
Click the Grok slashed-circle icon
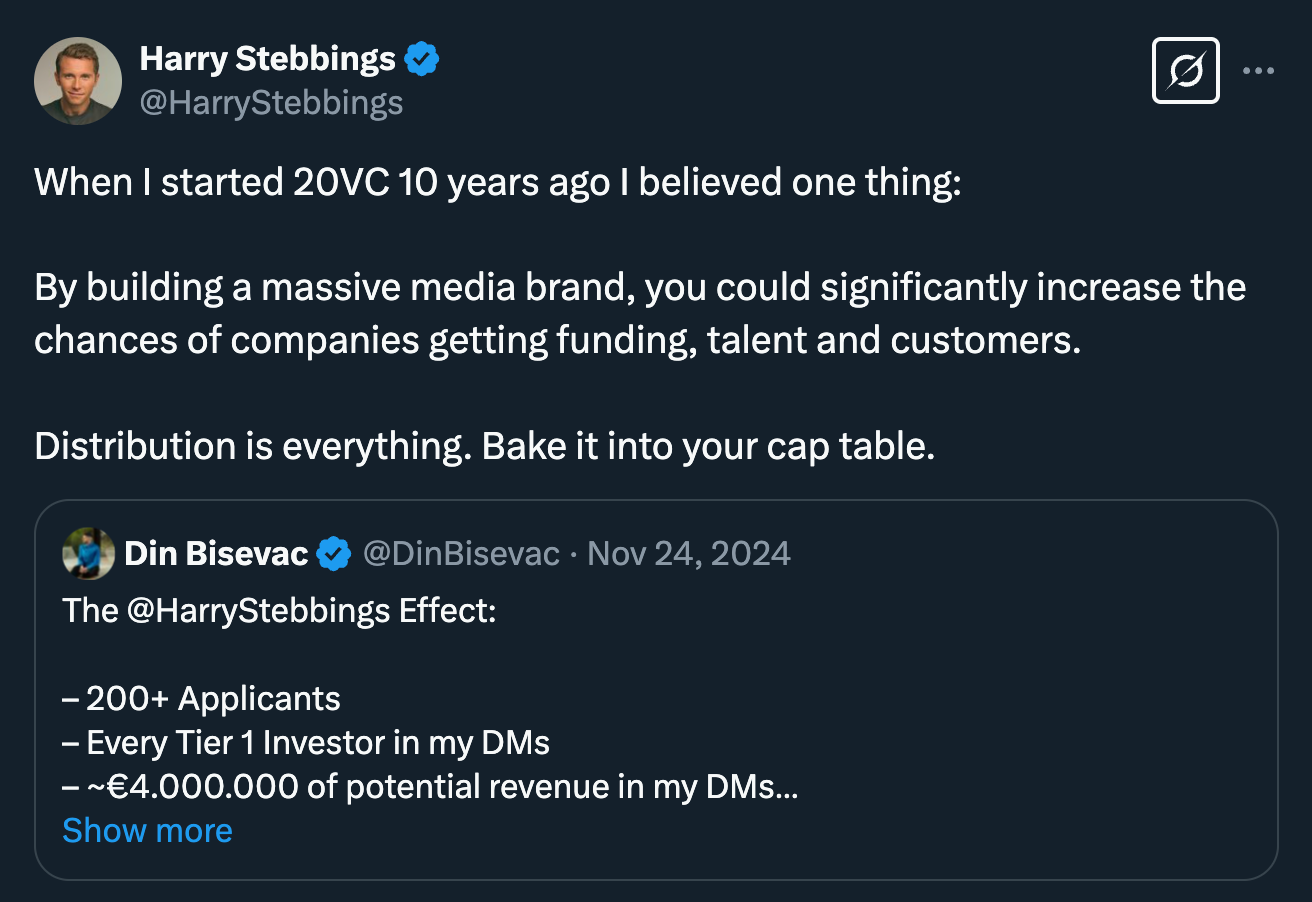(1185, 71)
